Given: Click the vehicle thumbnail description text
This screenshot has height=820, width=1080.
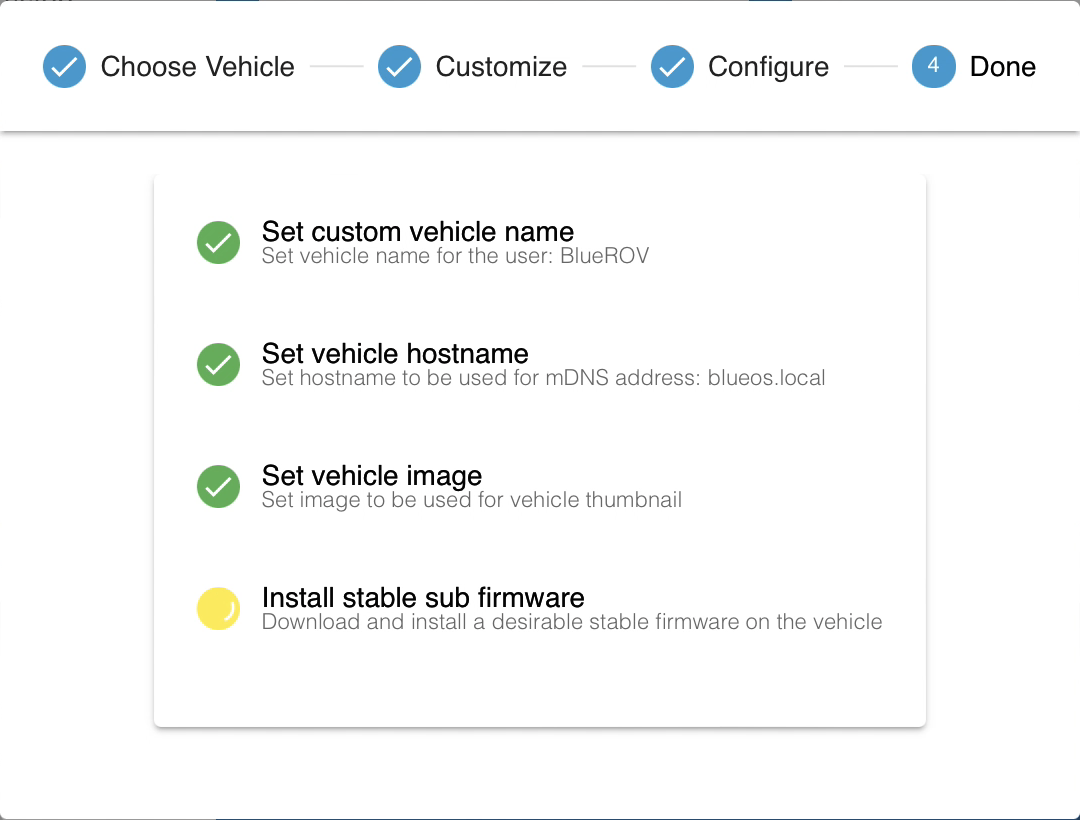Looking at the screenshot, I should [x=472, y=500].
